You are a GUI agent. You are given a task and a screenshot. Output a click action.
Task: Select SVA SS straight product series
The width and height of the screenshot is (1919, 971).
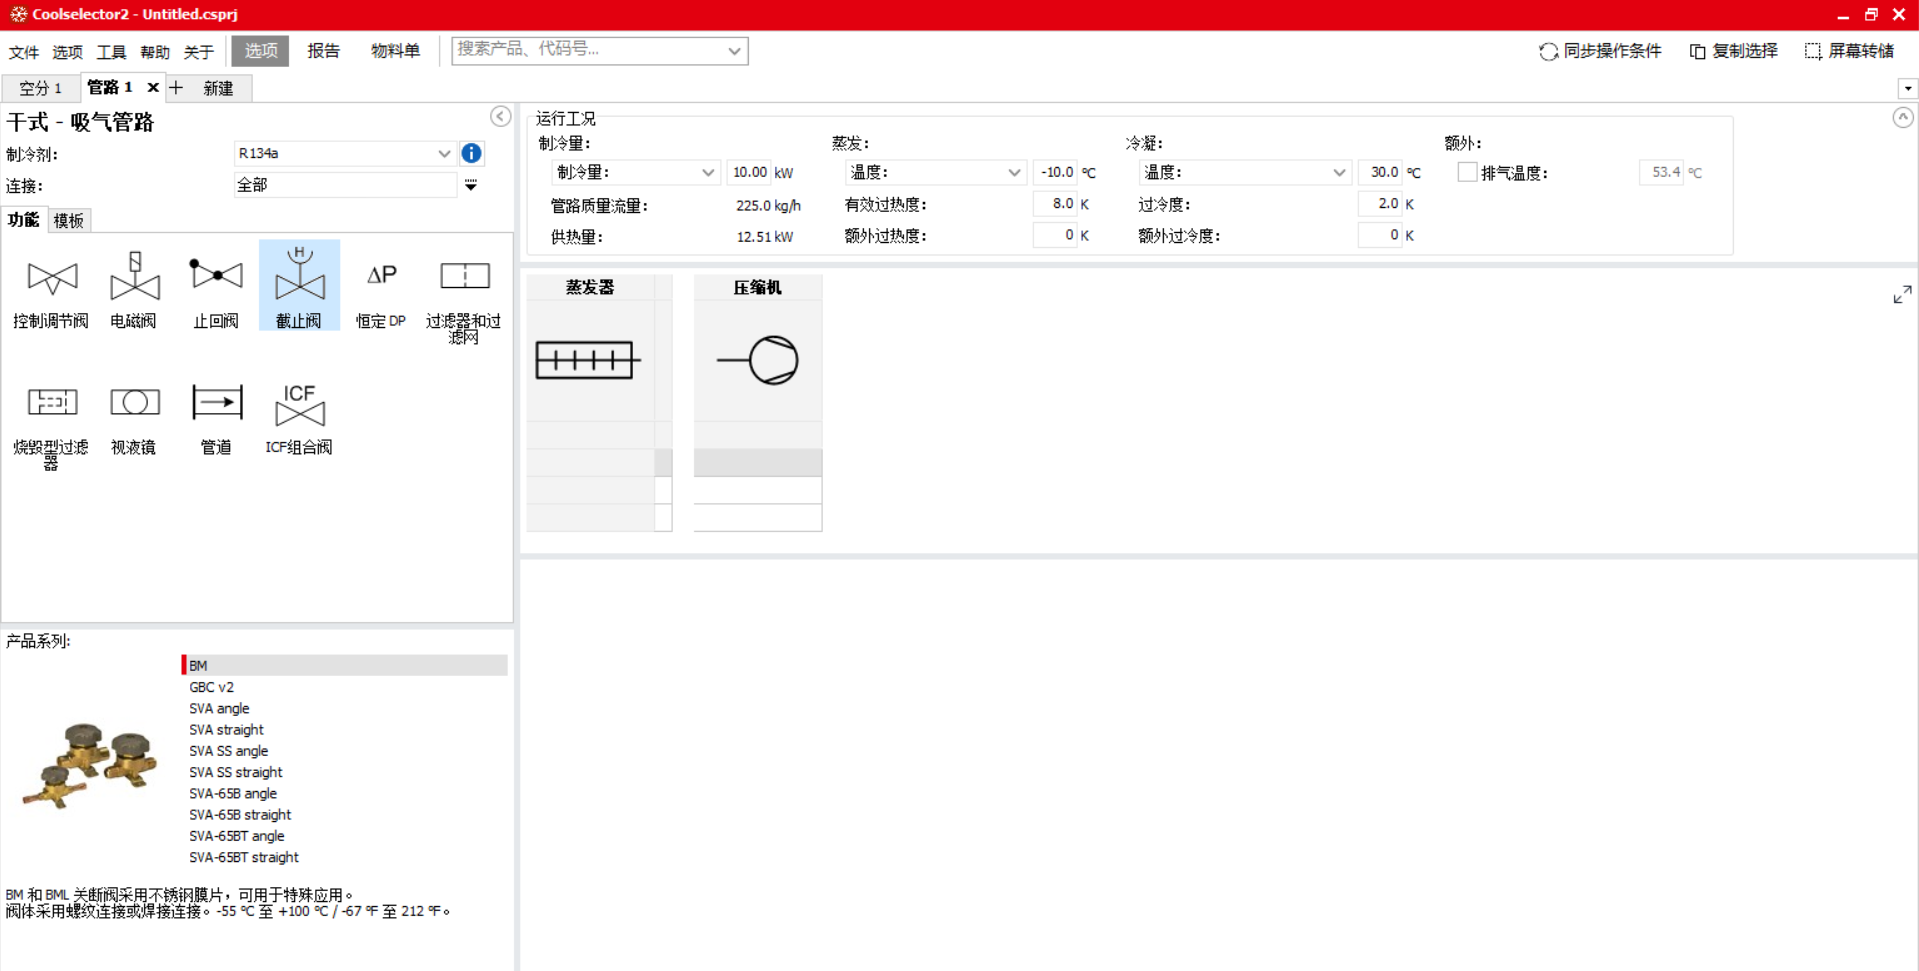coord(345,772)
